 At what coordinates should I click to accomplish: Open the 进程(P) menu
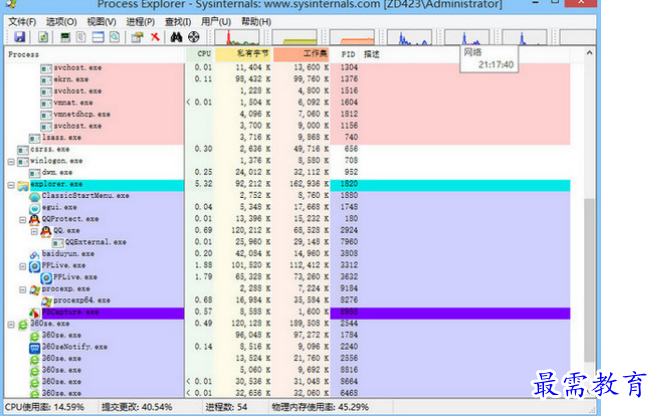(x=138, y=20)
